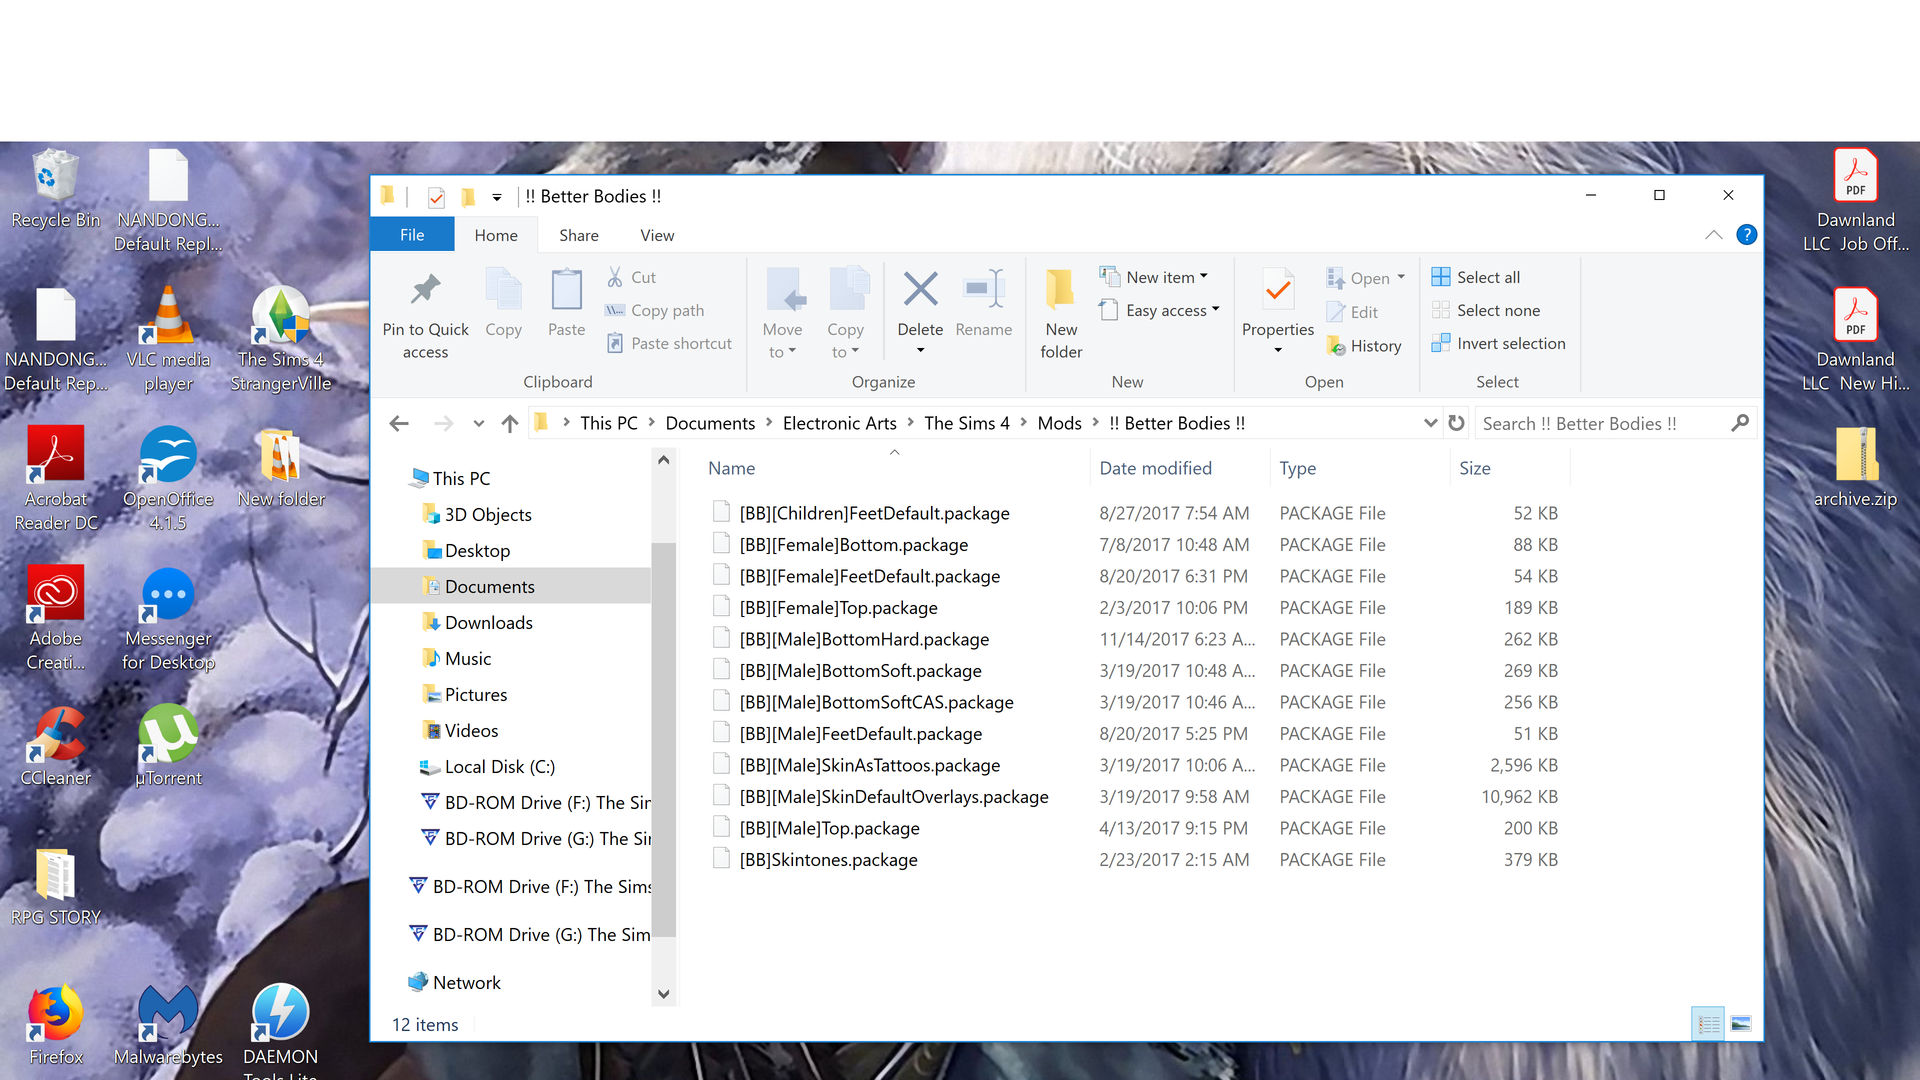Image resolution: width=1920 pixels, height=1080 pixels.
Task: Click the Rename ribbon icon
Action: click(x=983, y=289)
